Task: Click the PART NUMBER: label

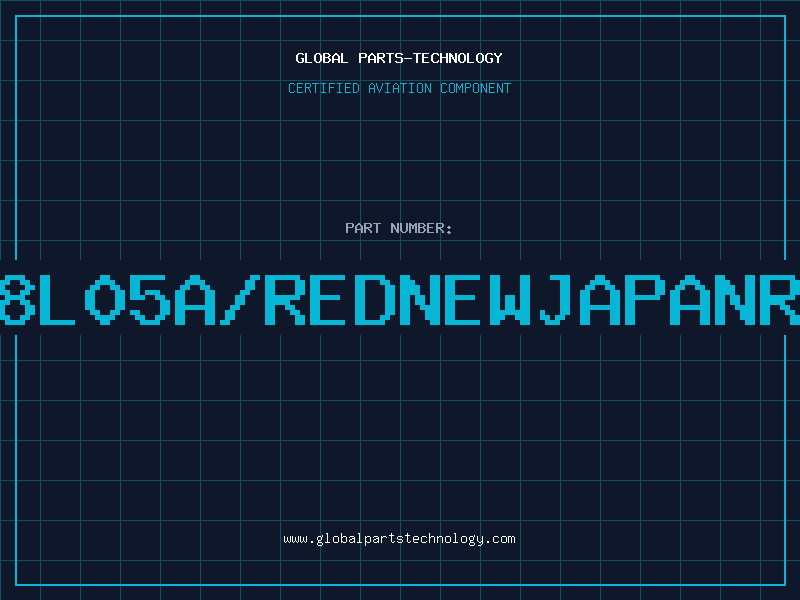Action: pyautogui.click(x=399, y=228)
